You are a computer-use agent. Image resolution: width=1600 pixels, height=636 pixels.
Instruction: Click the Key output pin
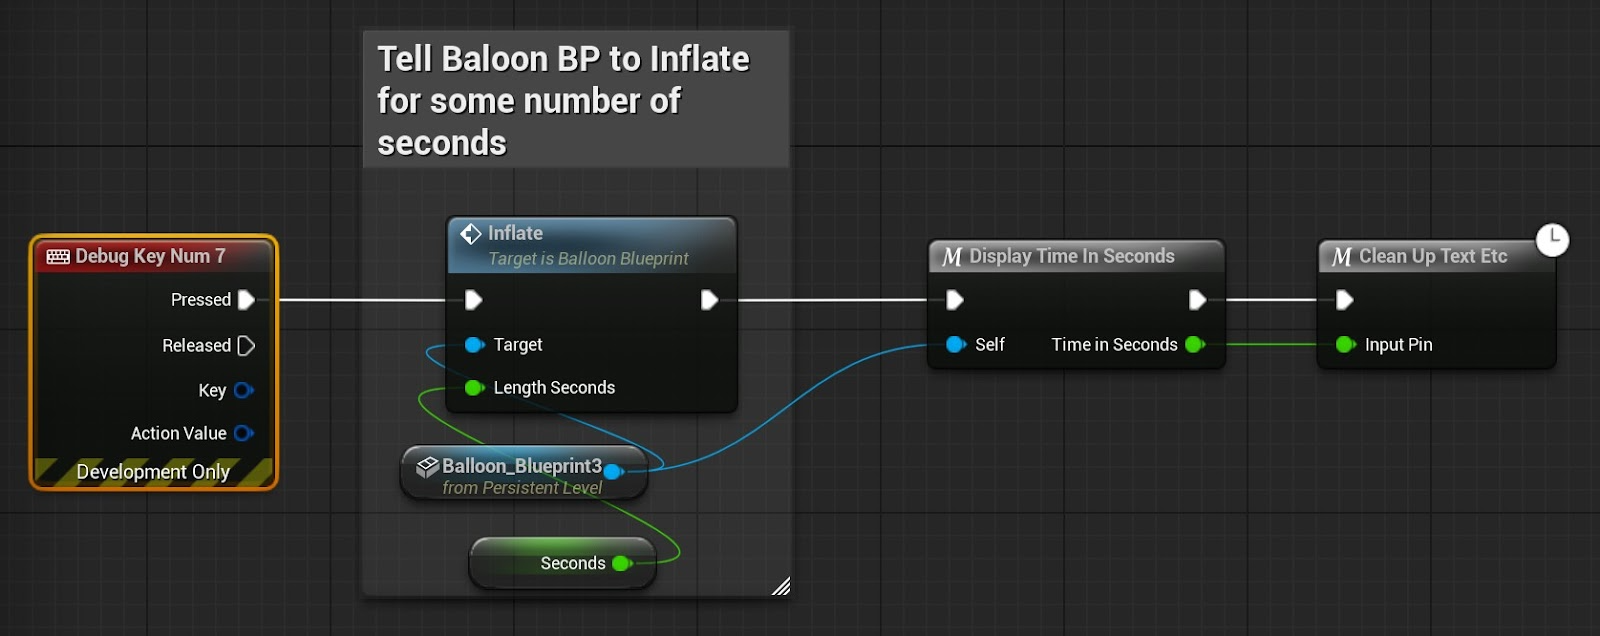pyautogui.click(x=243, y=390)
